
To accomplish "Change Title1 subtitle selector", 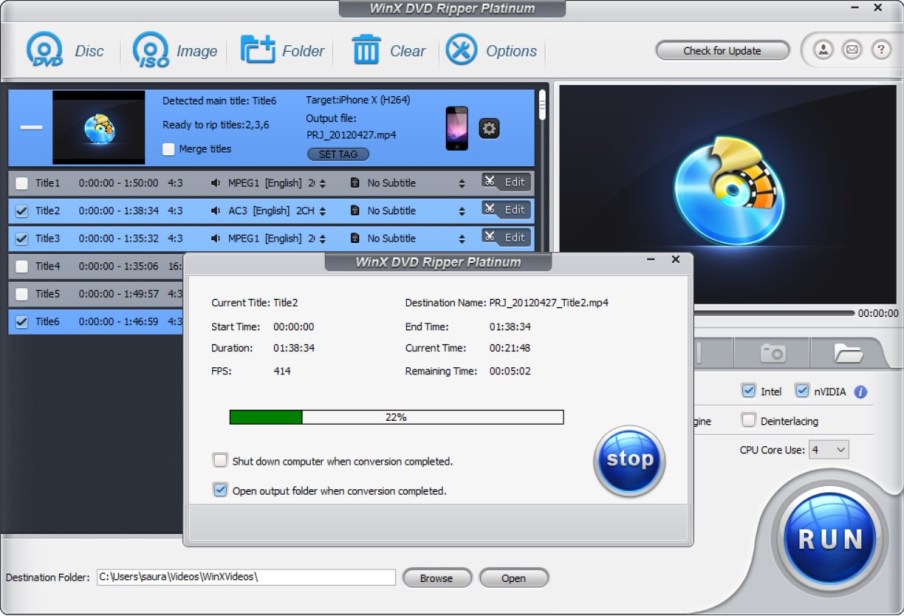I will coord(462,183).
